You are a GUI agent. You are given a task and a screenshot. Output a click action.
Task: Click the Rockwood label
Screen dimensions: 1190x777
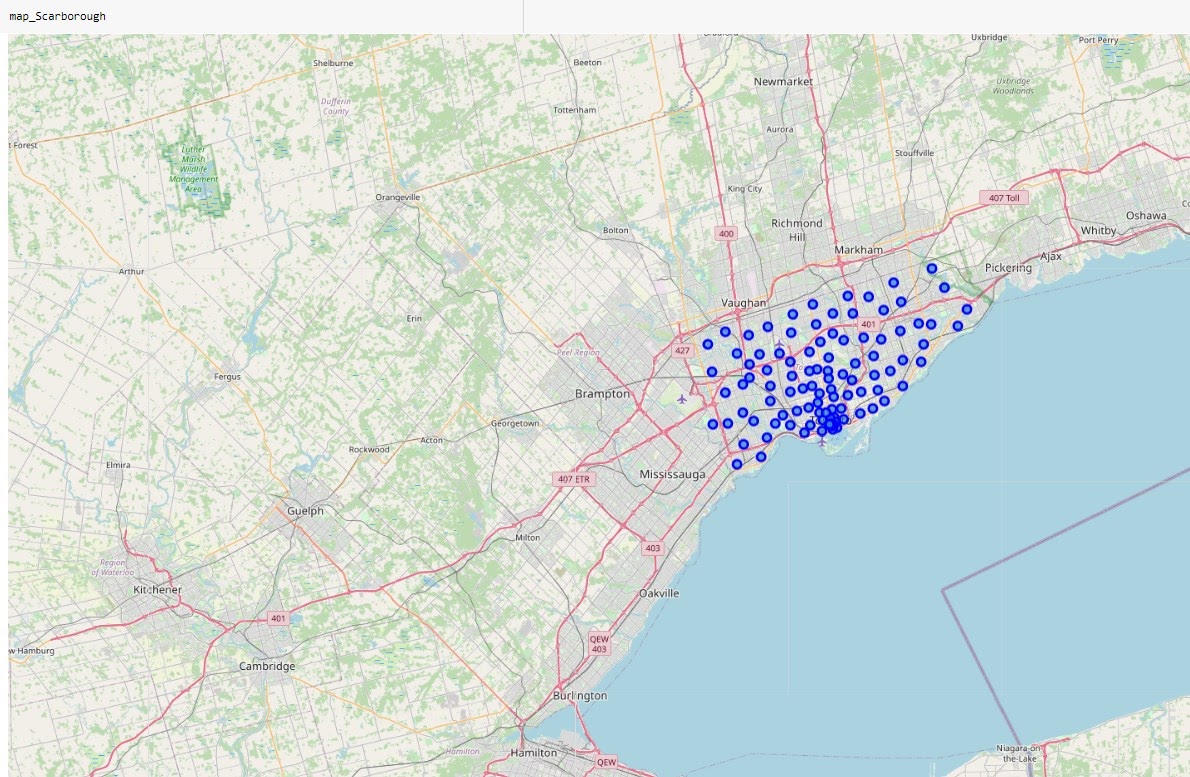369,449
